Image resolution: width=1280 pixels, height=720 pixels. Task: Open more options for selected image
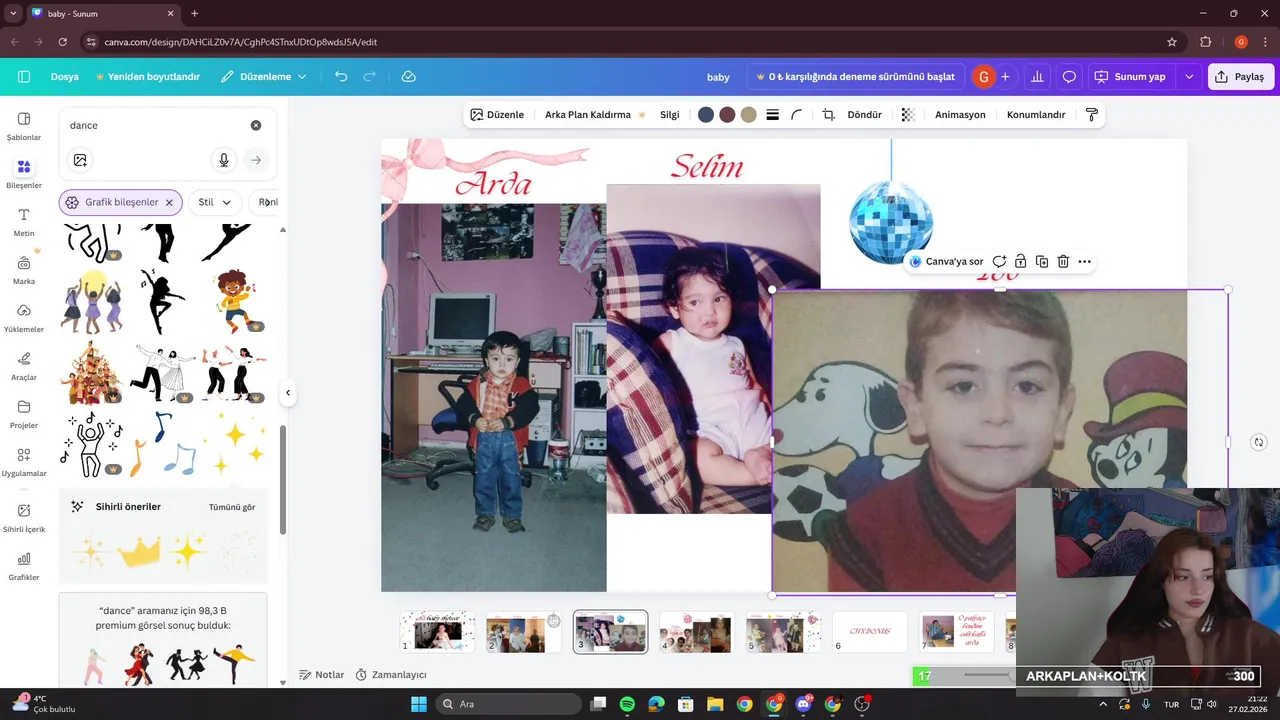tap(1085, 261)
